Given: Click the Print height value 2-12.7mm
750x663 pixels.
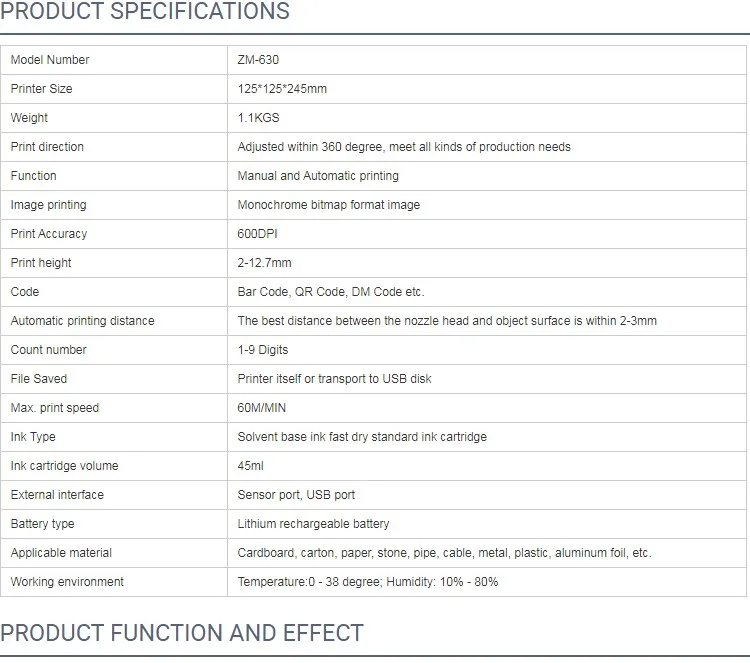Looking at the screenshot, I should coord(265,263).
